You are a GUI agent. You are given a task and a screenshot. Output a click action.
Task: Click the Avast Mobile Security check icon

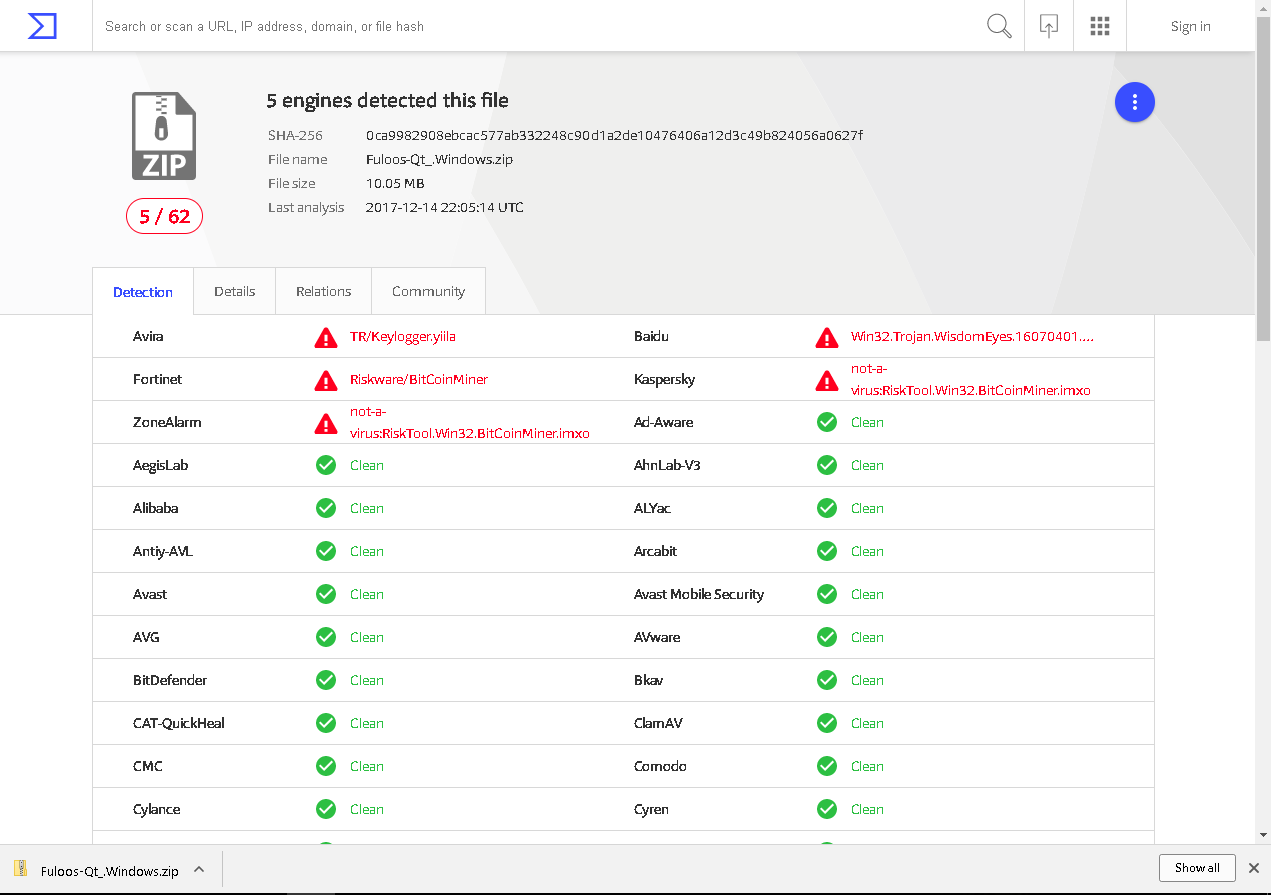coord(827,594)
